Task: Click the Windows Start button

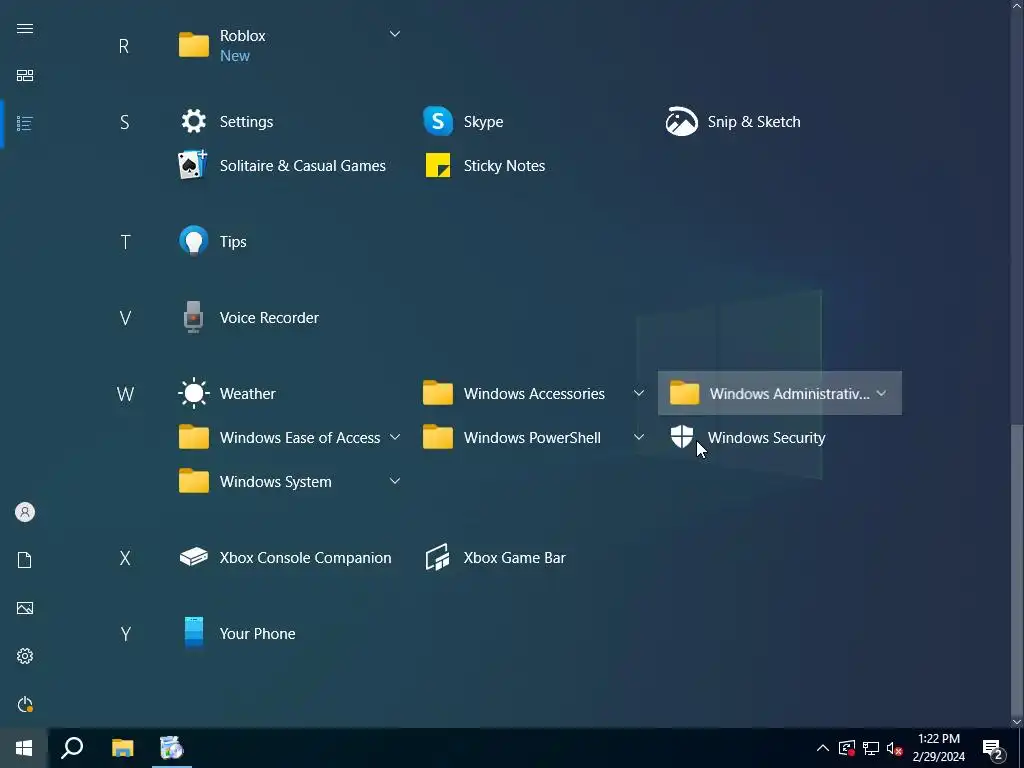Action: (24, 748)
